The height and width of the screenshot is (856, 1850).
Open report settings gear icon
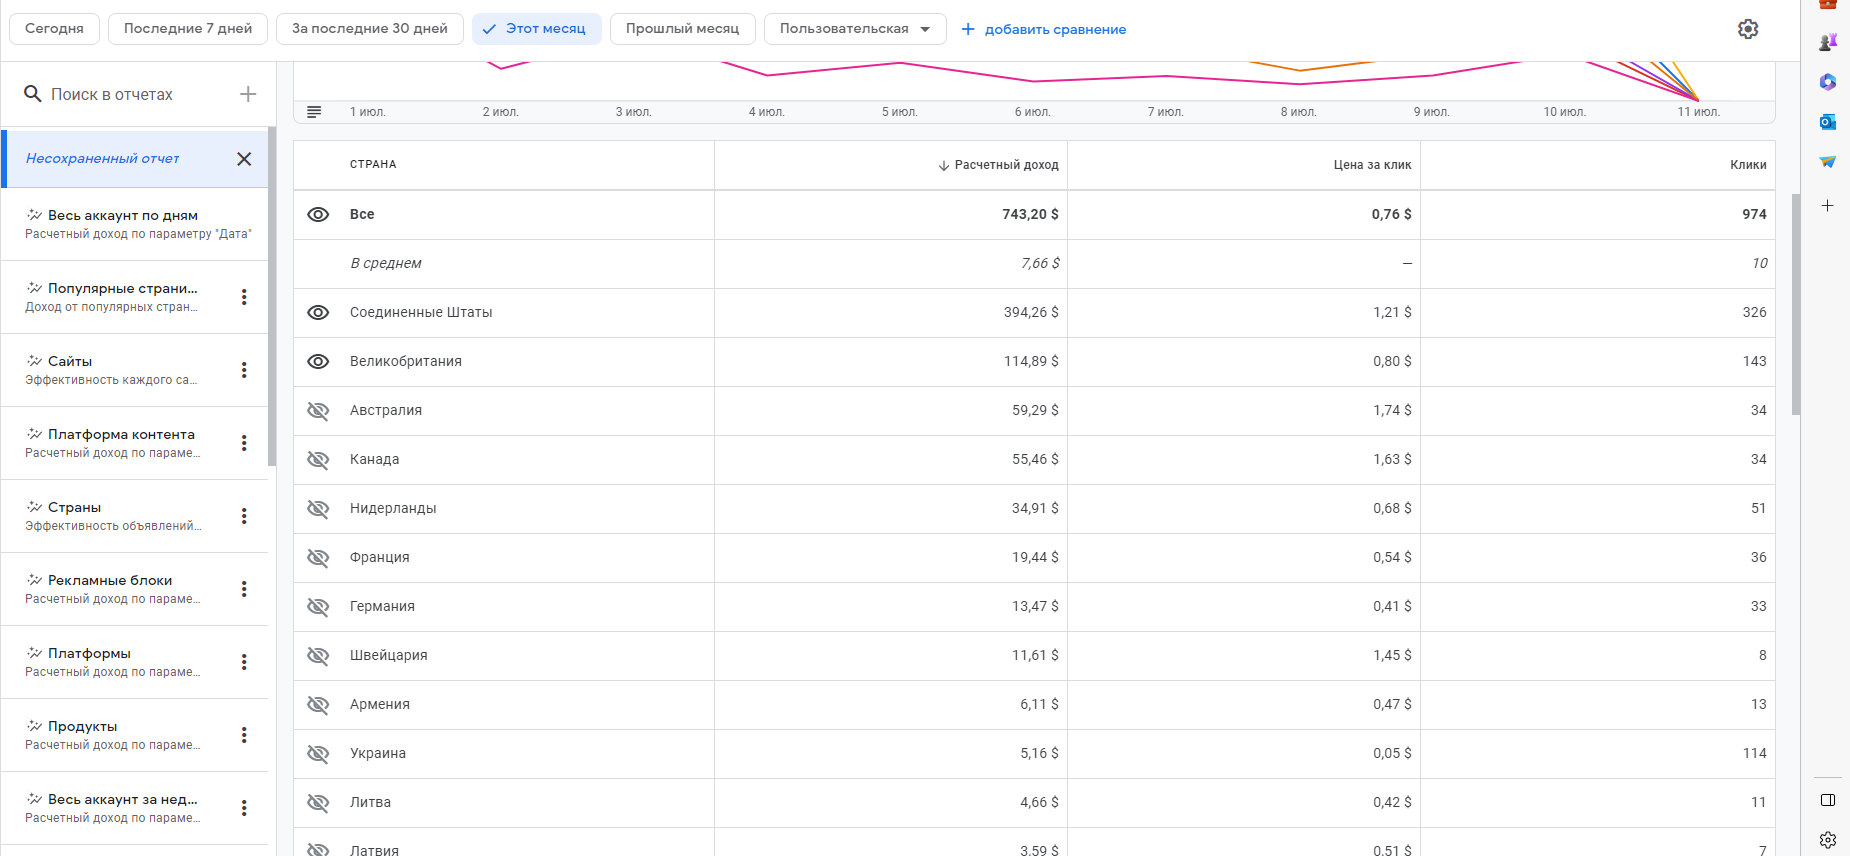click(1748, 29)
